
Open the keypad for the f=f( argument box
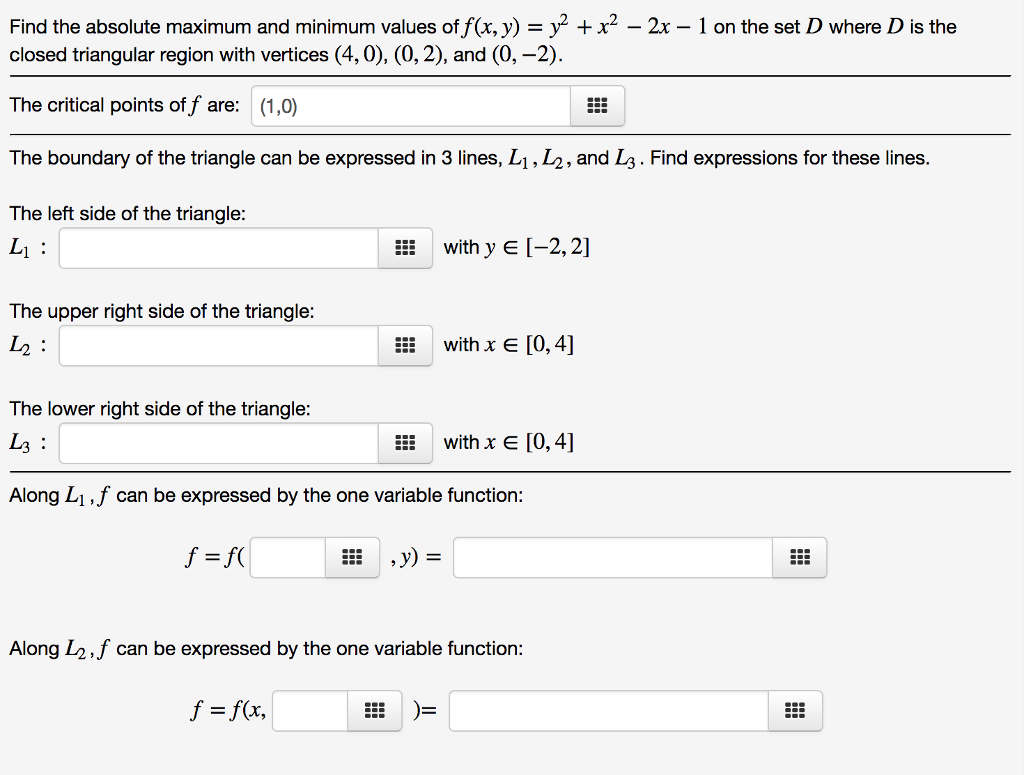click(x=351, y=557)
